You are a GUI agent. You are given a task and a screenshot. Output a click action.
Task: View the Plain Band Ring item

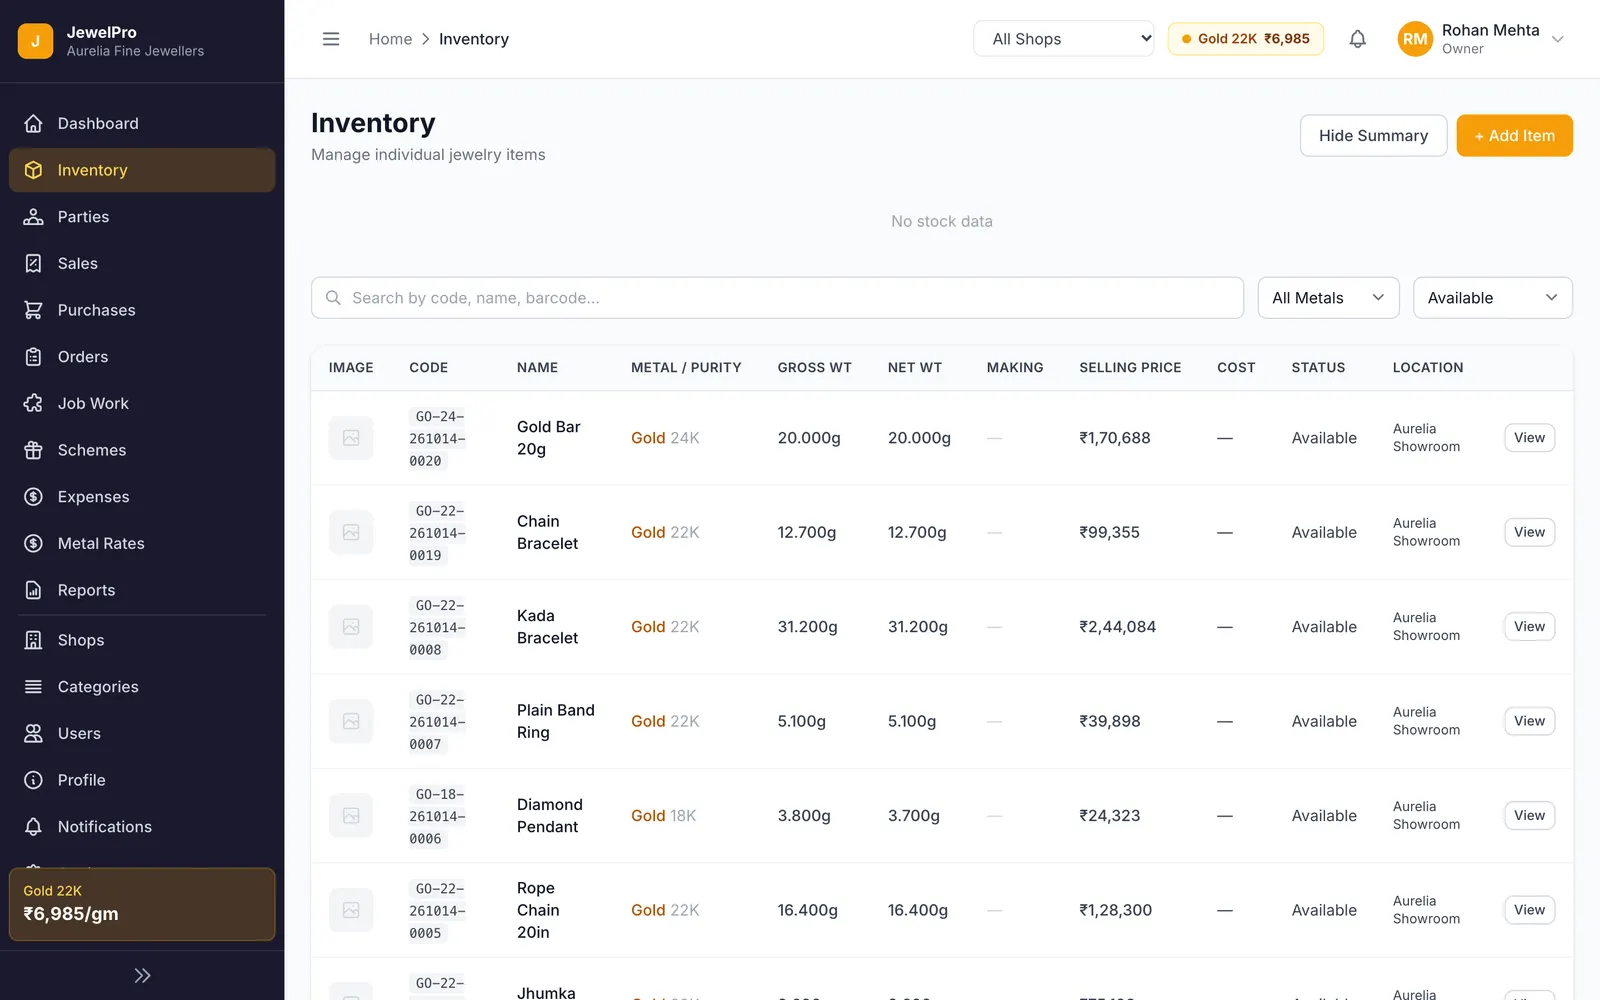(x=1529, y=721)
